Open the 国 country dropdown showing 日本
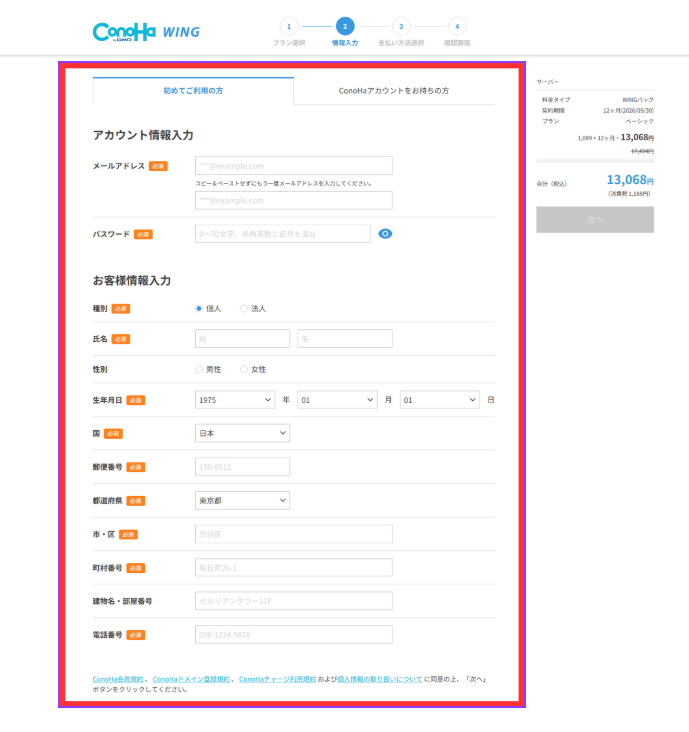689x732 pixels. [x=242, y=433]
